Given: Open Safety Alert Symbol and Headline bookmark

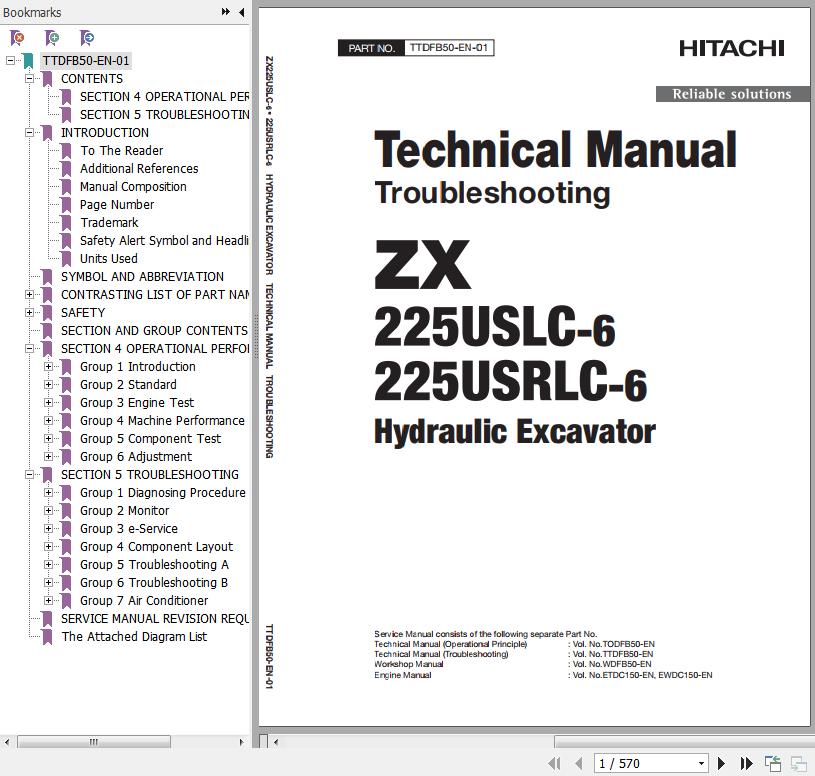Looking at the screenshot, I should (164, 241).
